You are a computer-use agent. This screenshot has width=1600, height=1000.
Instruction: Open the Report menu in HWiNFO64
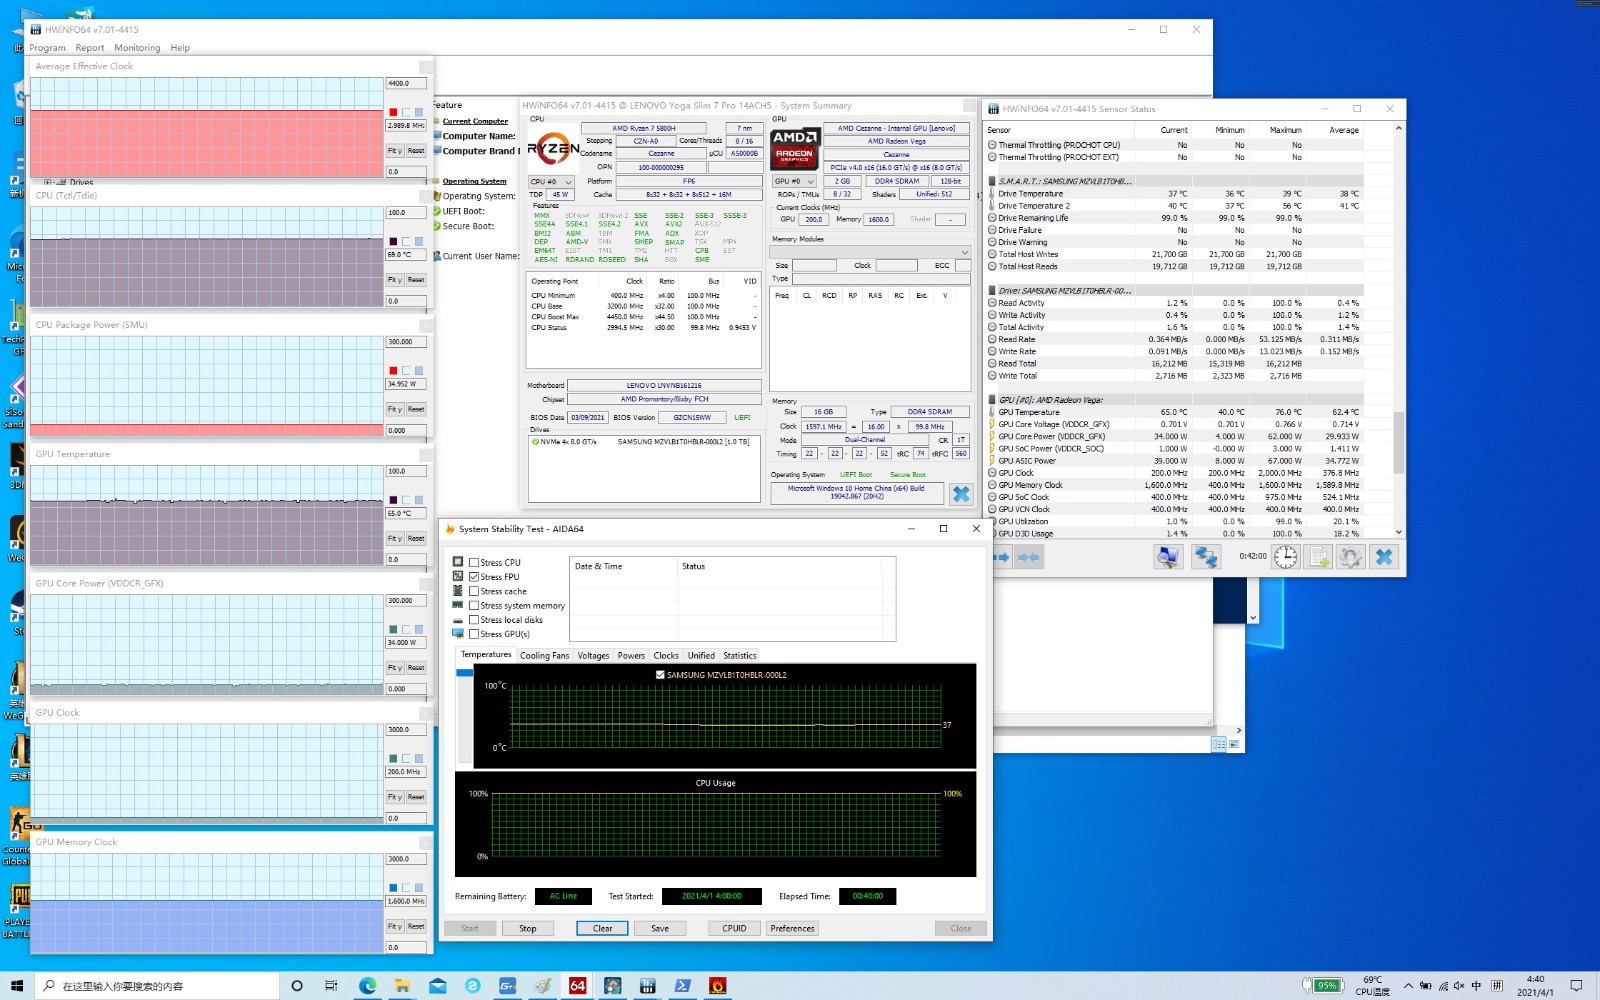point(90,48)
